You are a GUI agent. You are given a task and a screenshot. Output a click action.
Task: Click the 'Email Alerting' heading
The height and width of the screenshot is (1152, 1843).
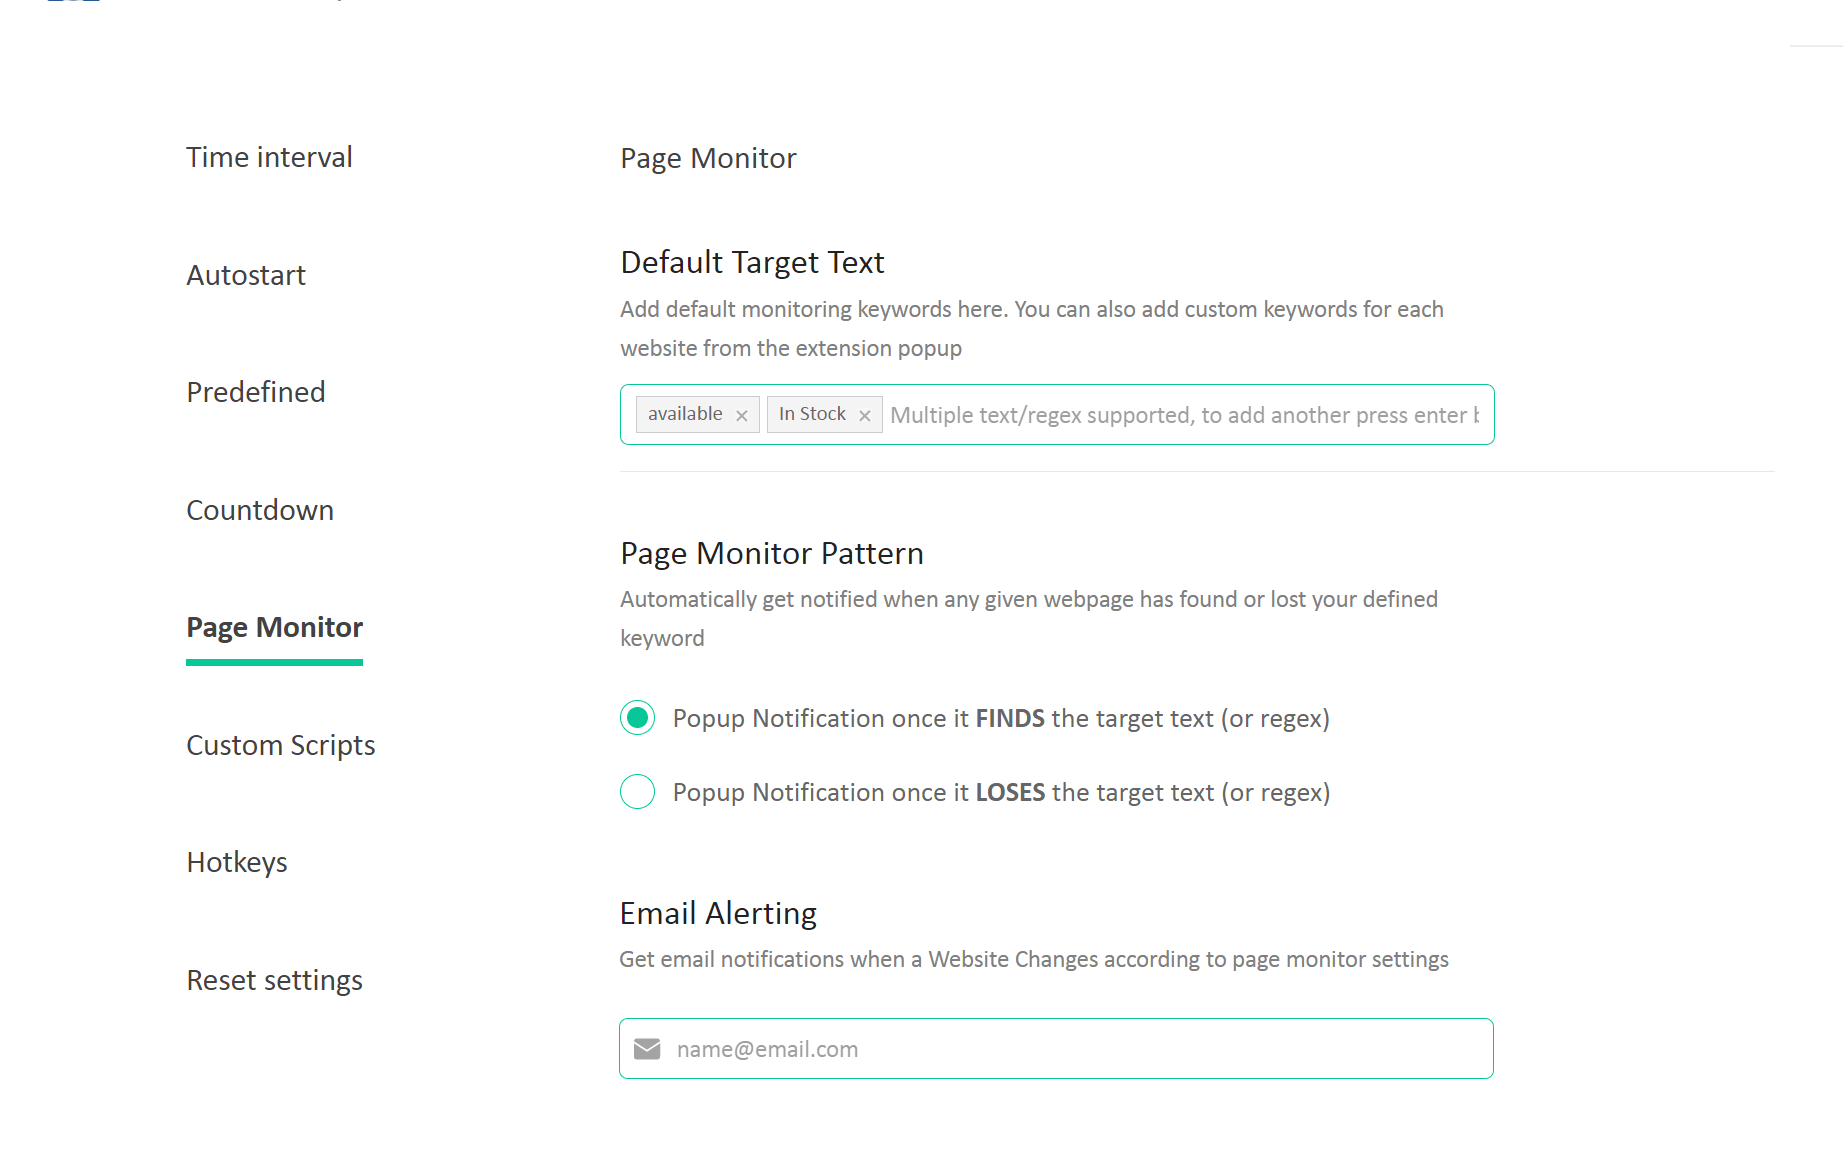(x=718, y=913)
